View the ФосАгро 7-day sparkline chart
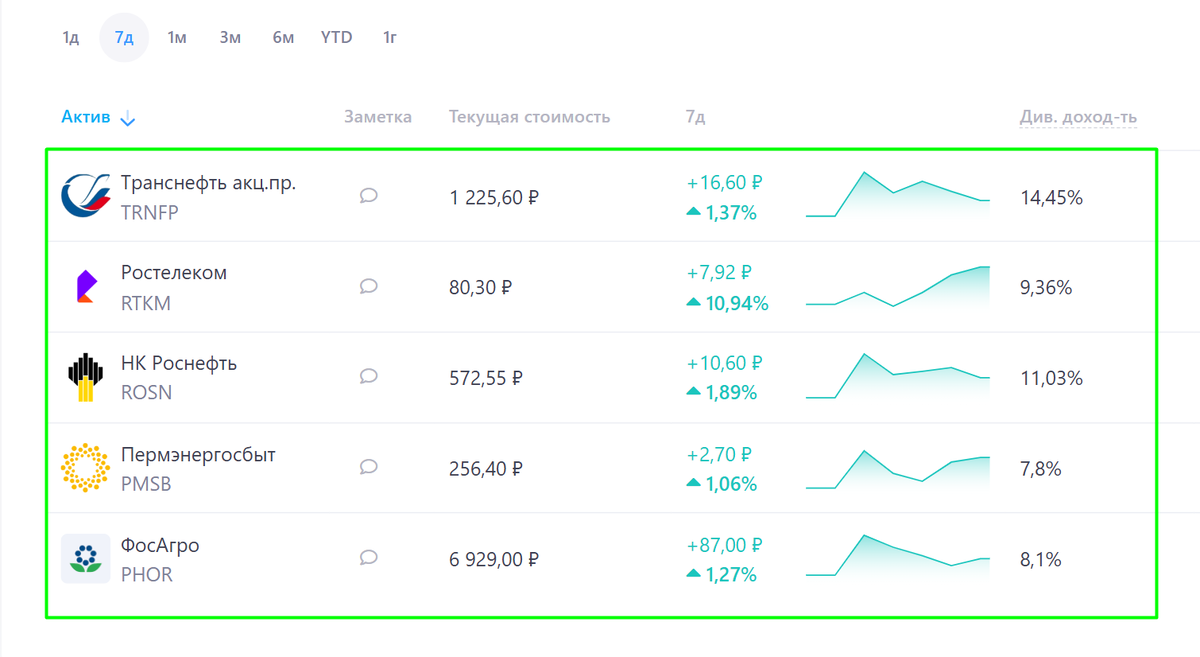This screenshot has width=1200, height=657. (x=898, y=555)
